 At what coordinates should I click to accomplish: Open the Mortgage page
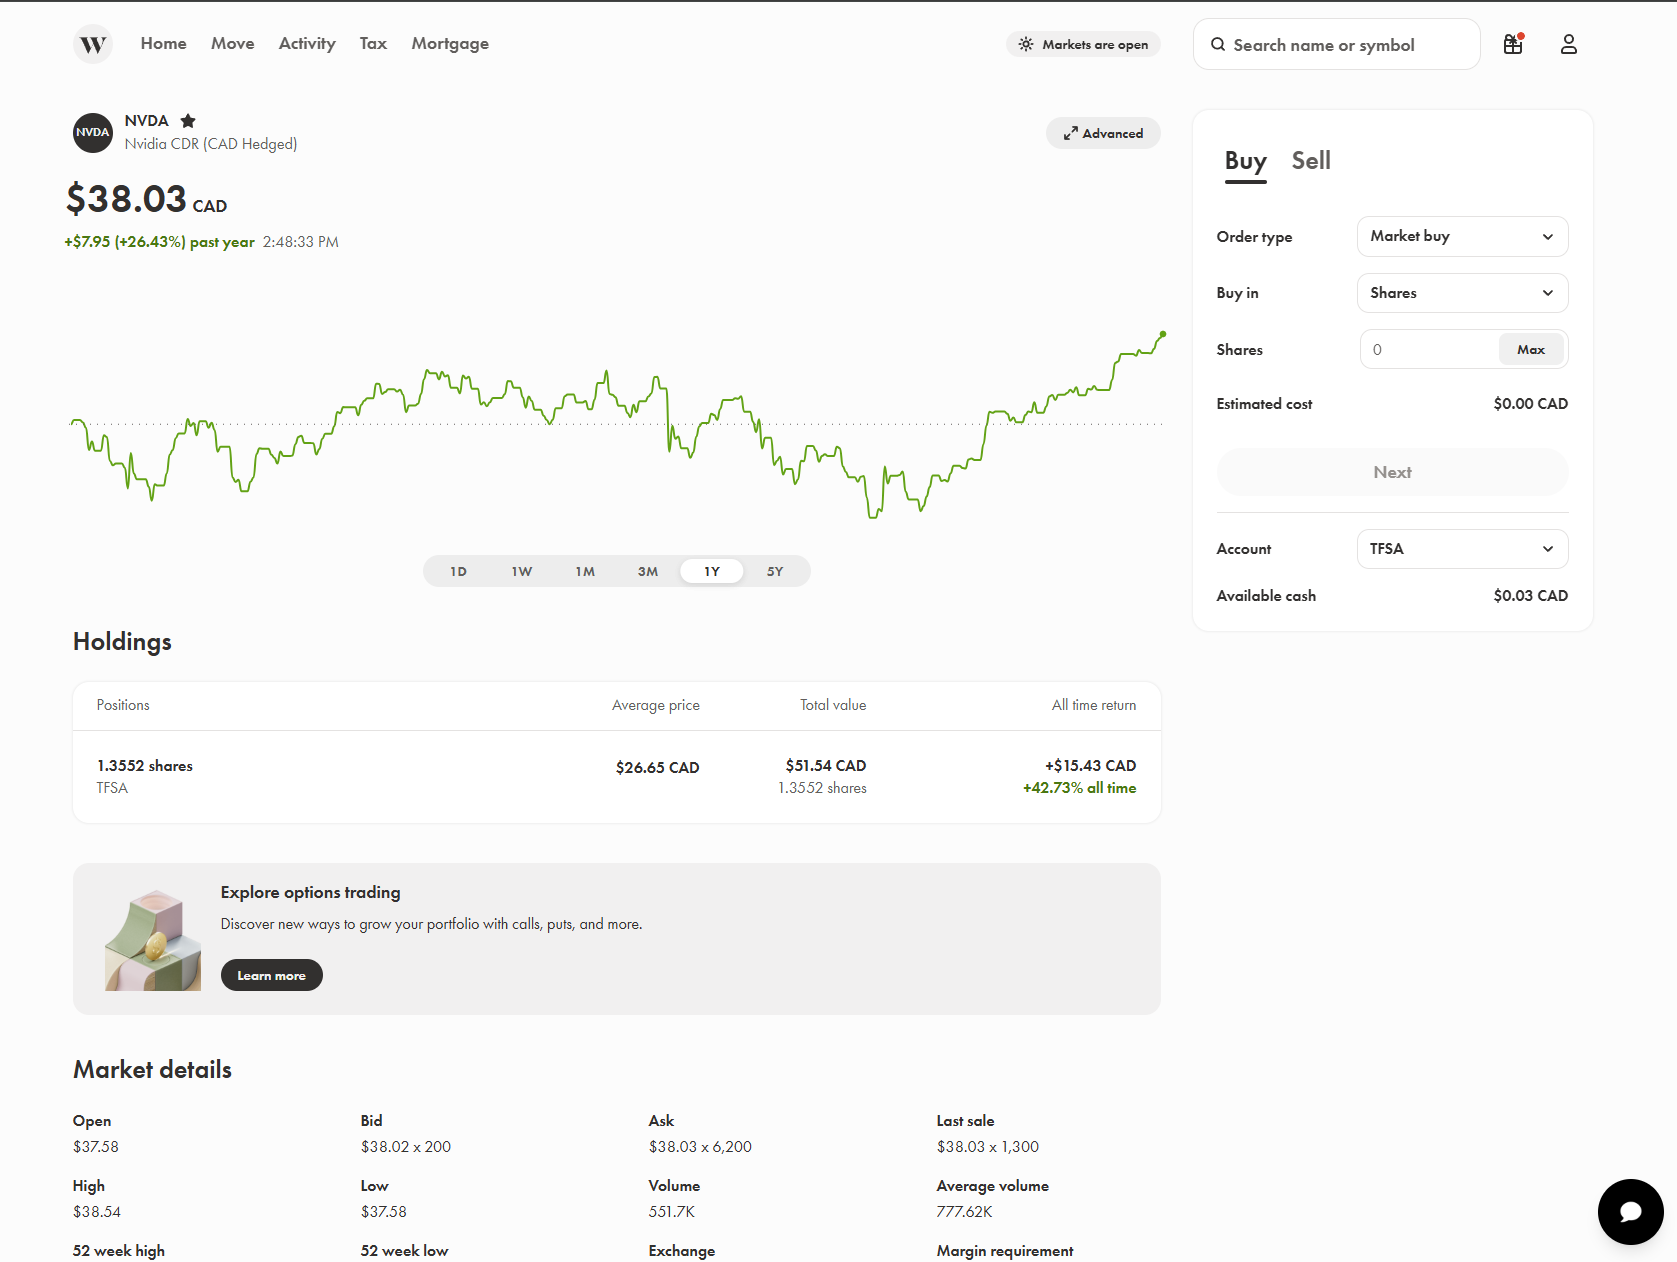tap(450, 43)
